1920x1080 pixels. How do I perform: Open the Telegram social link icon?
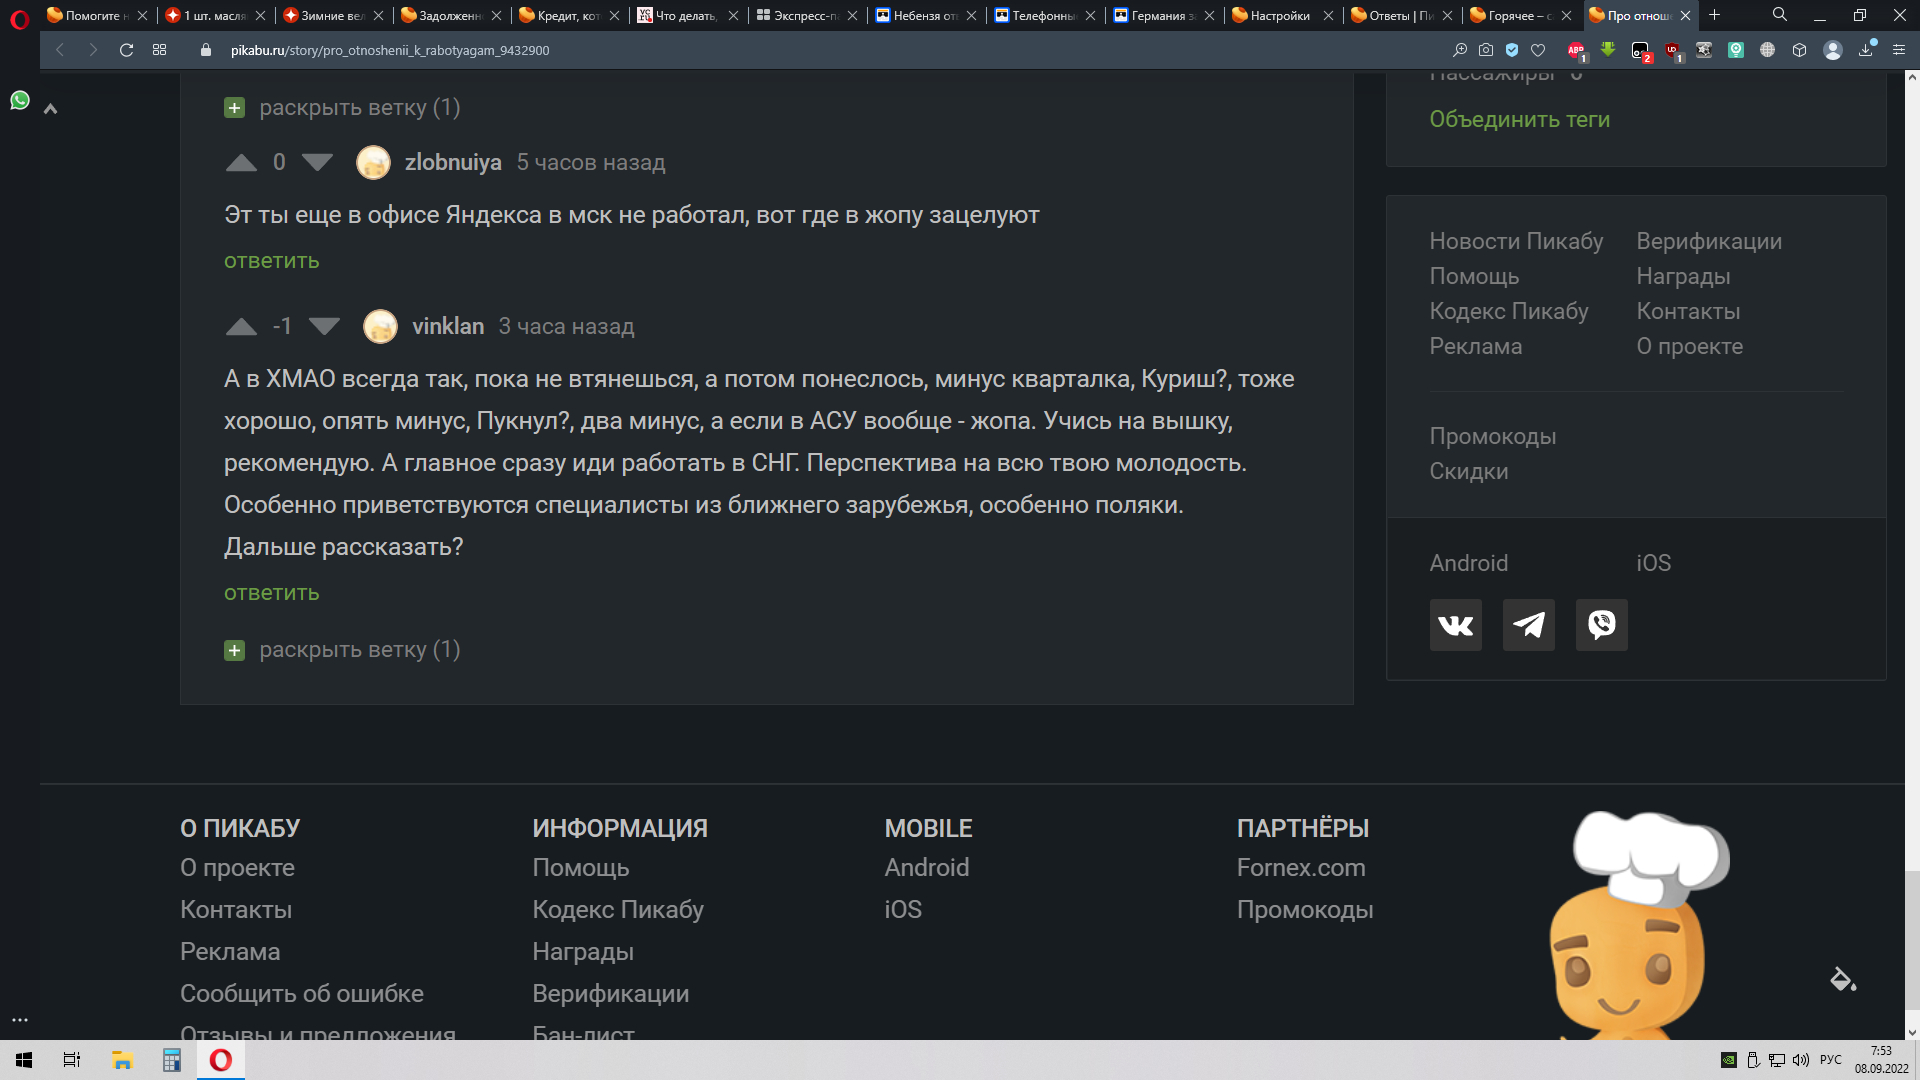(1528, 625)
